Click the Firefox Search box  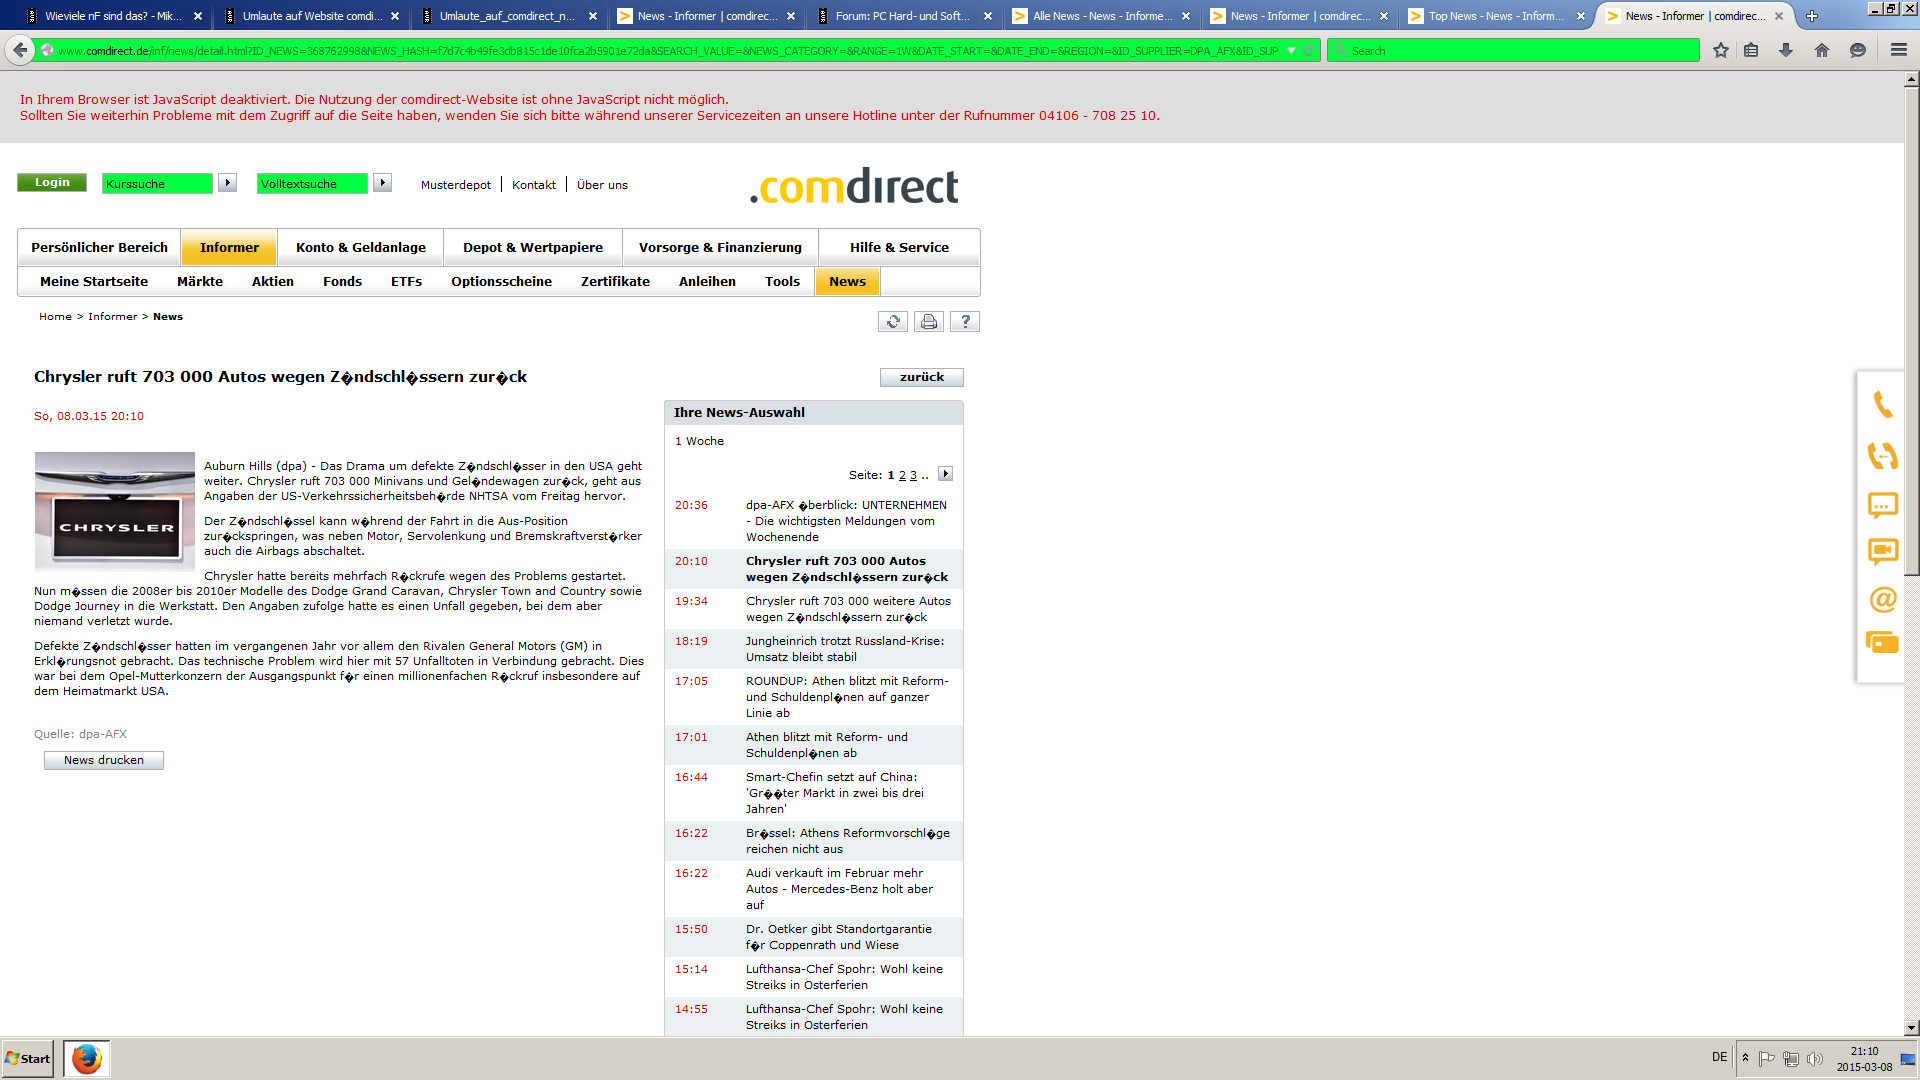coord(1513,51)
